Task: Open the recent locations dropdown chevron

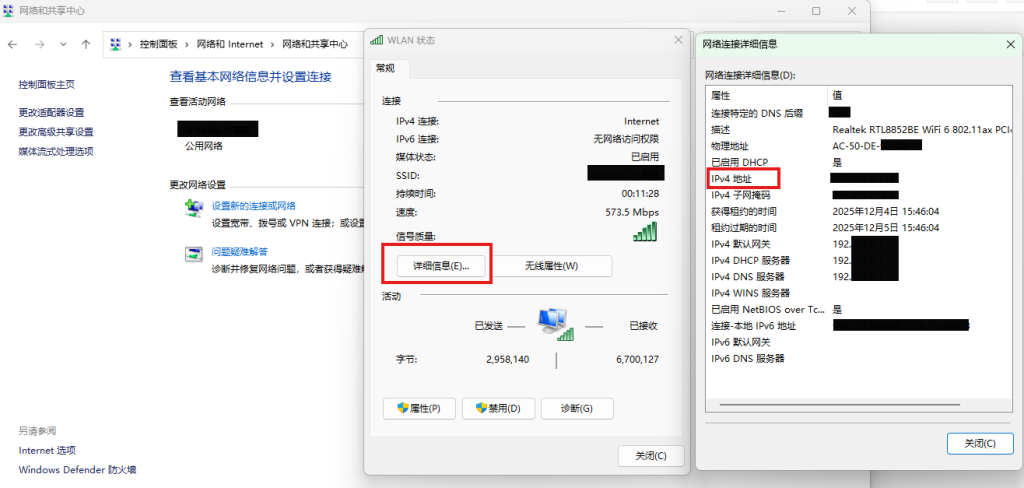Action: coord(63,44)
